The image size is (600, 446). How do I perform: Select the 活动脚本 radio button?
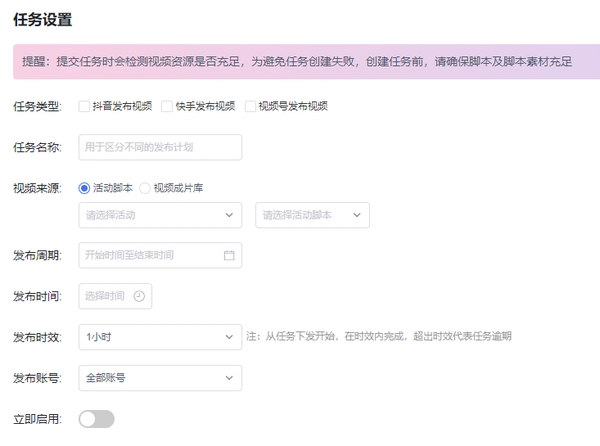coord(85,188)
